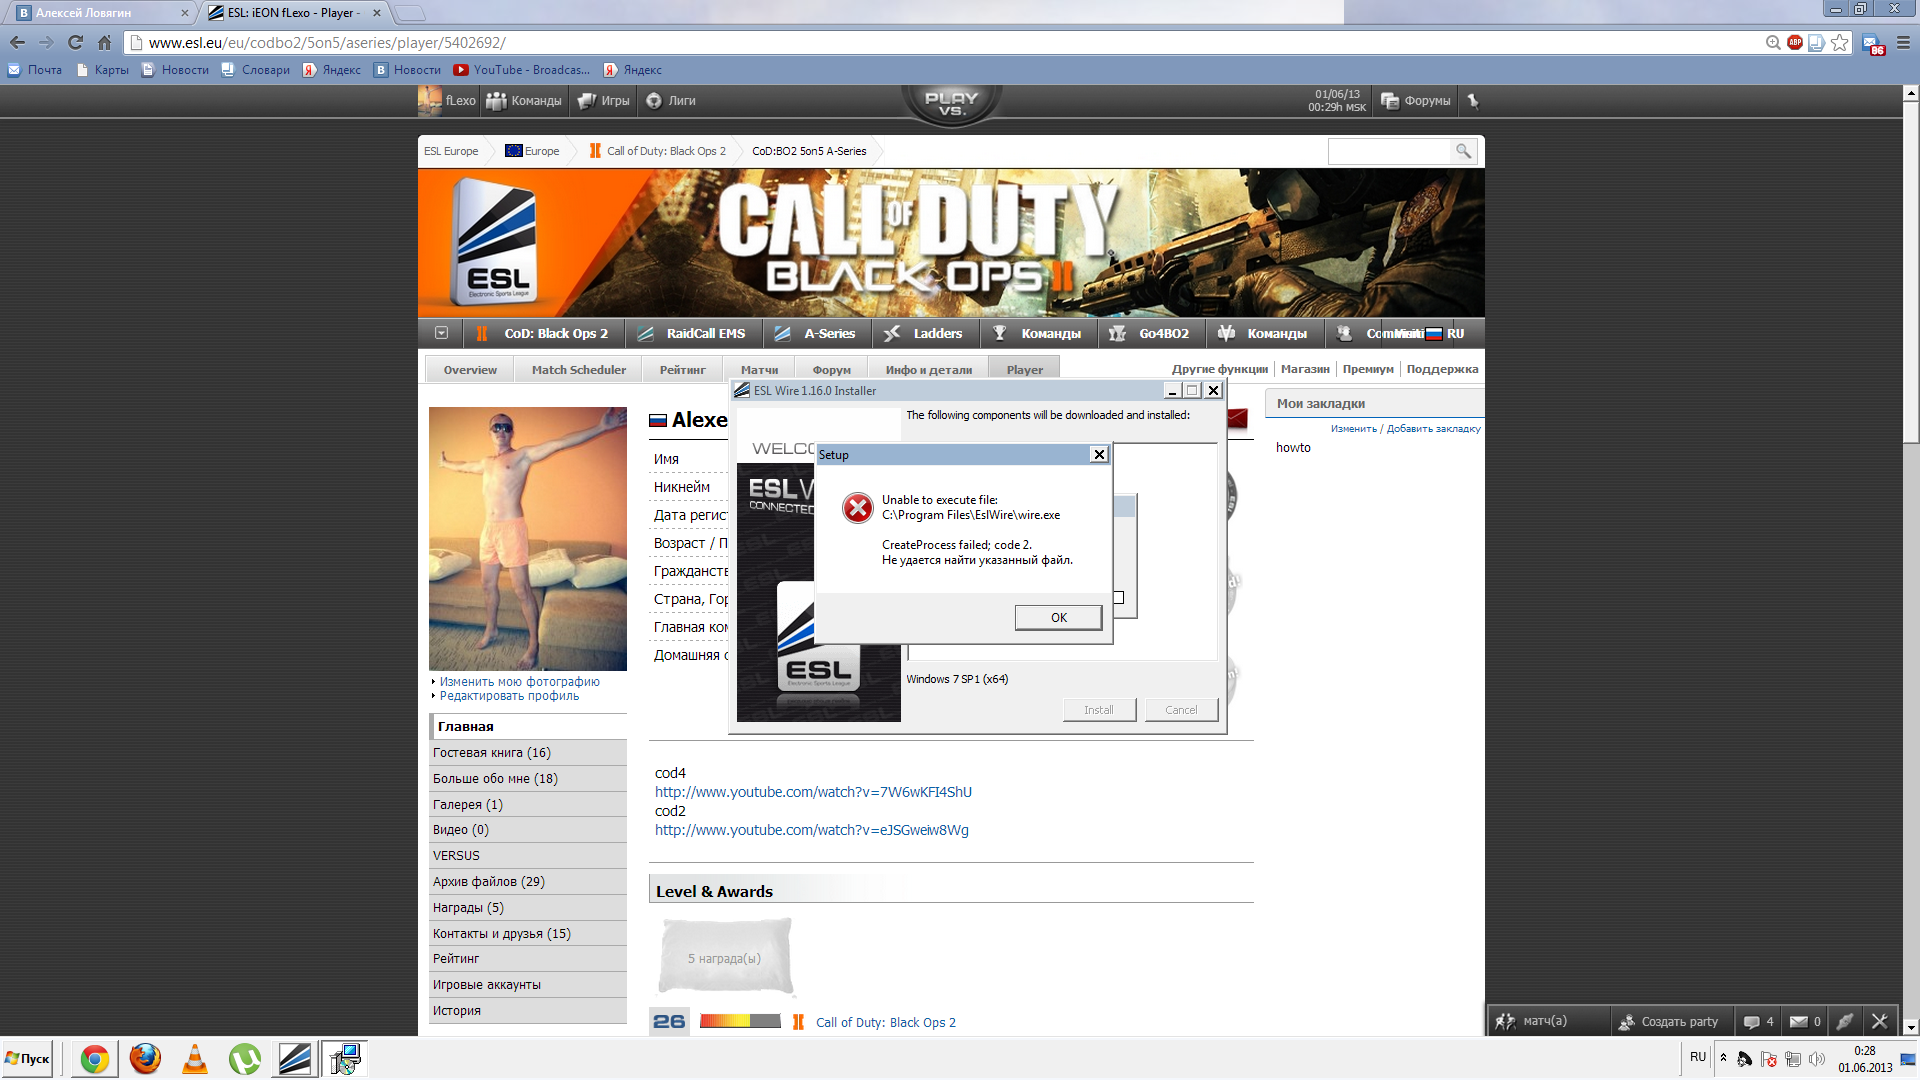Click the player profile photo

click(x=528, y=538)
